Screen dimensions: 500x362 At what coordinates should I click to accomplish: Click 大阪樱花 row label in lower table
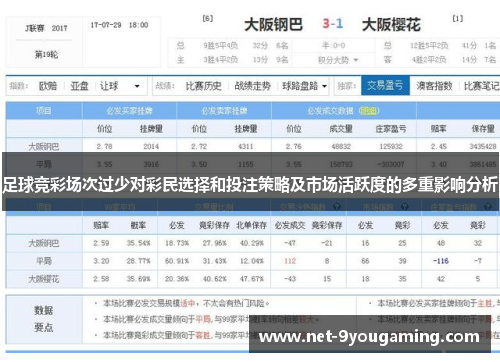coord(44,279)
